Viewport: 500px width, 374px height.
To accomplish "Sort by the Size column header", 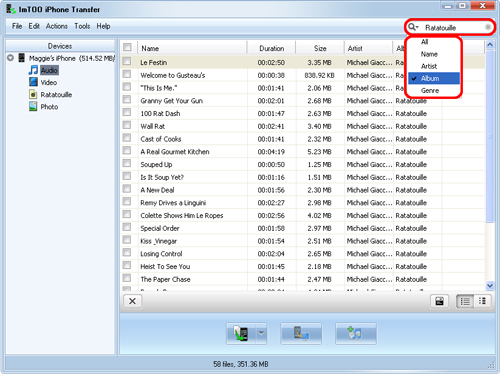I will pos(320,48).
